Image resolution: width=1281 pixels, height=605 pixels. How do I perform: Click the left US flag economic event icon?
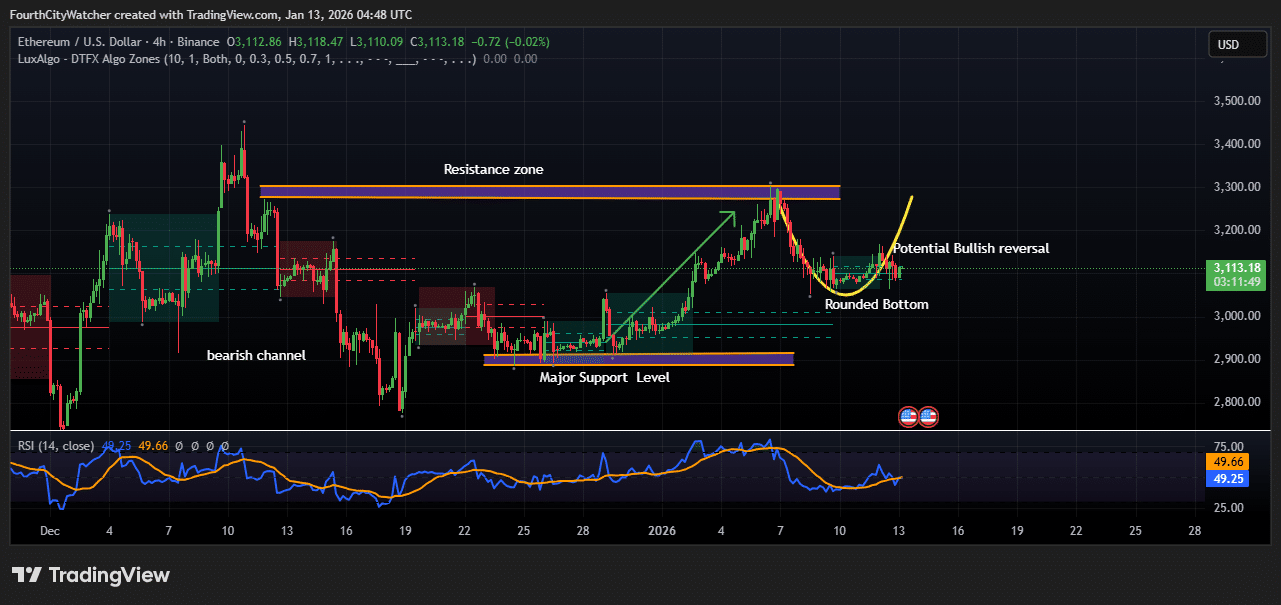tap(908, 416)
